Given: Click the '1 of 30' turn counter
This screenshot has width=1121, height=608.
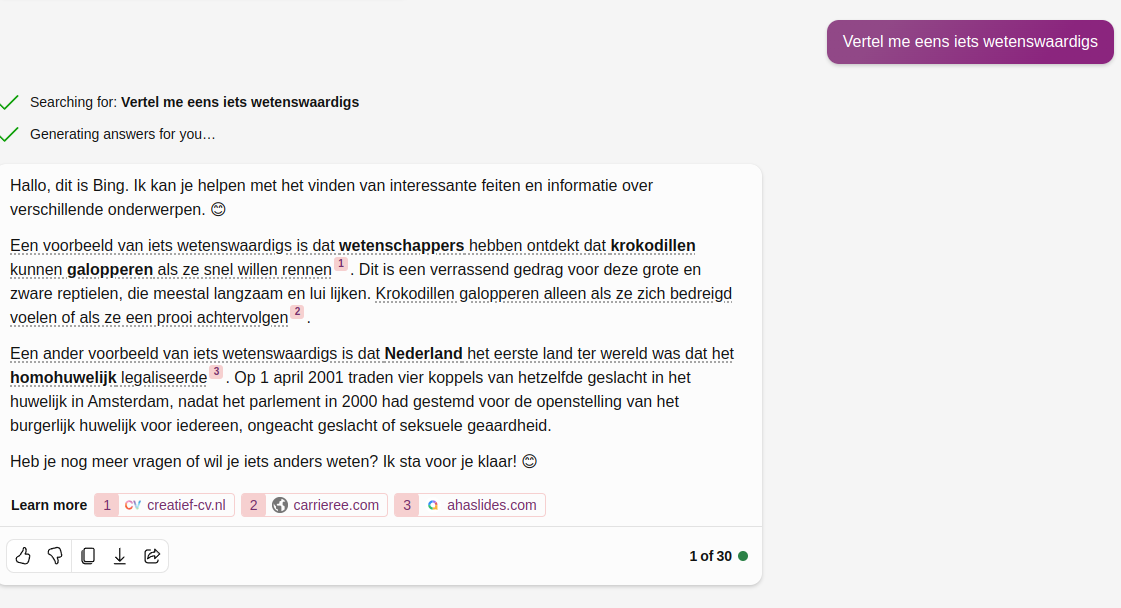Looking at the screenshot, I should pos(710,556).
